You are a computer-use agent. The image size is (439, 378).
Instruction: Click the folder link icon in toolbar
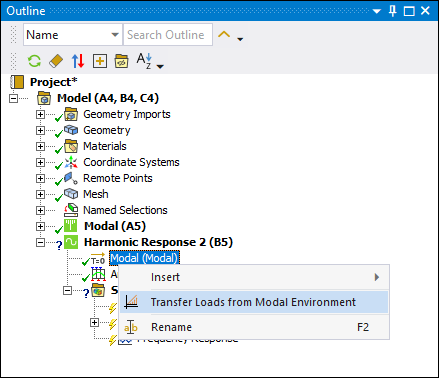point(122,61)
